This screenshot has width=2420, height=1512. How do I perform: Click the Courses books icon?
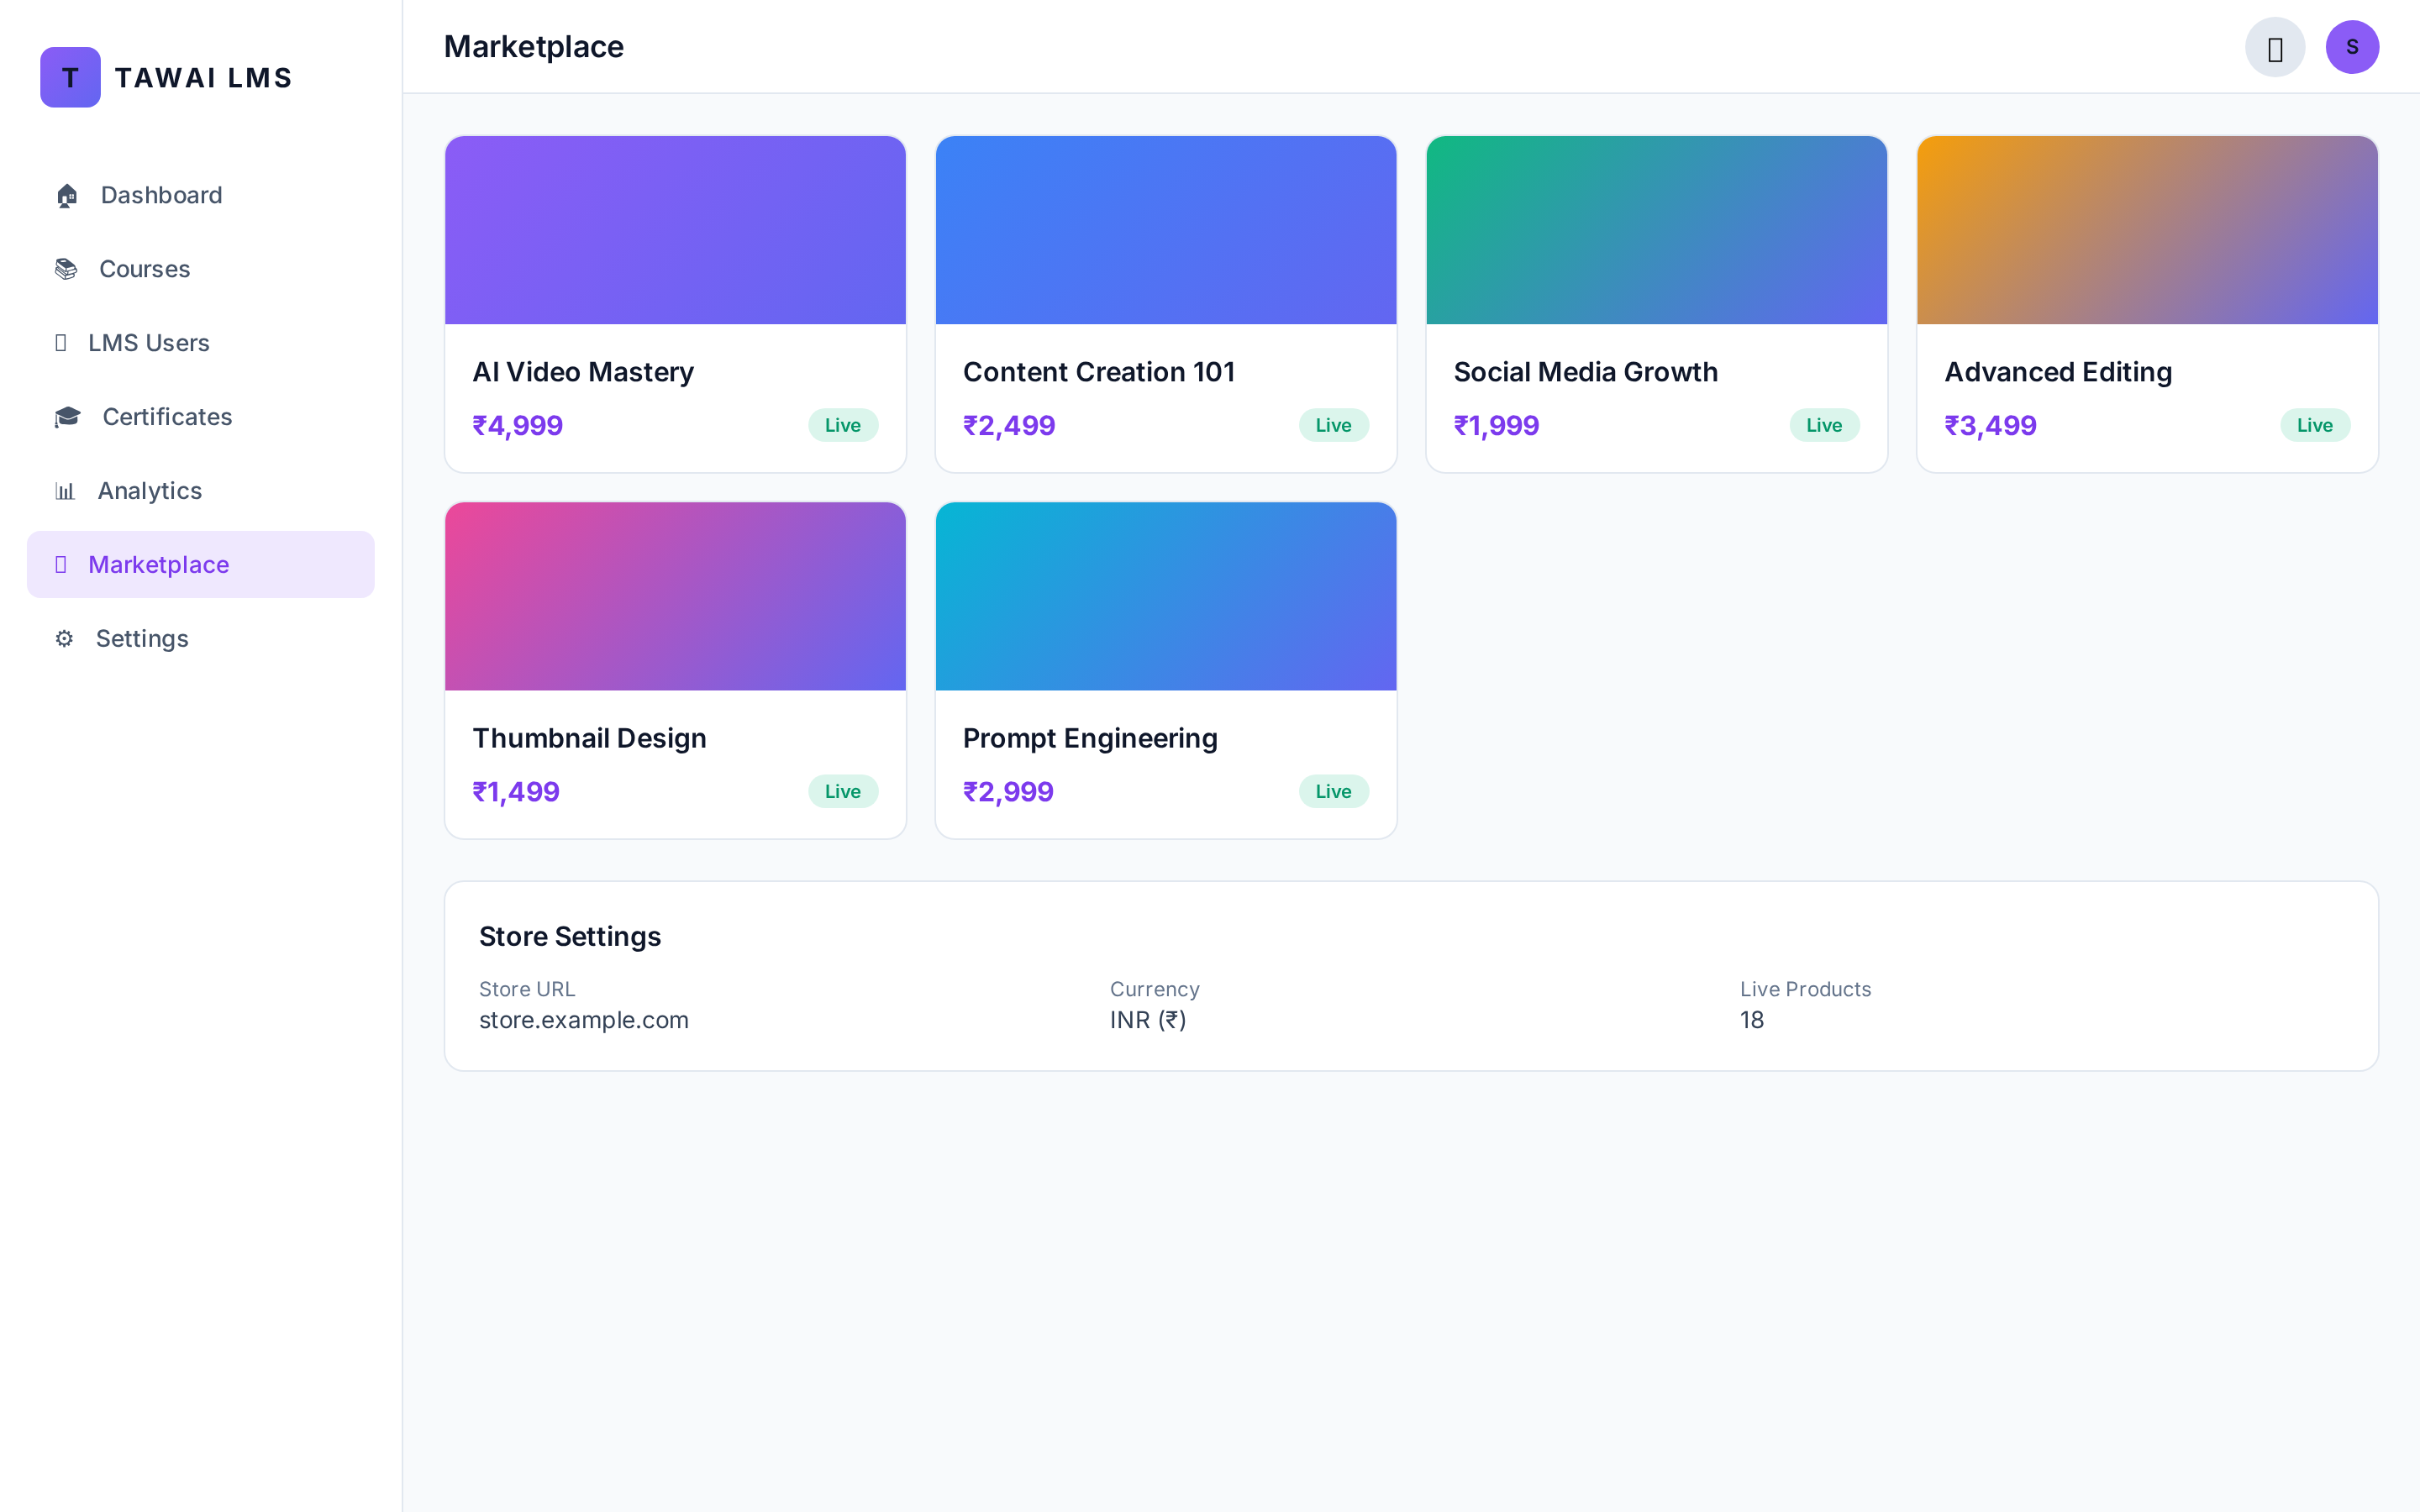pyautogui.click(x=66, y=269)
